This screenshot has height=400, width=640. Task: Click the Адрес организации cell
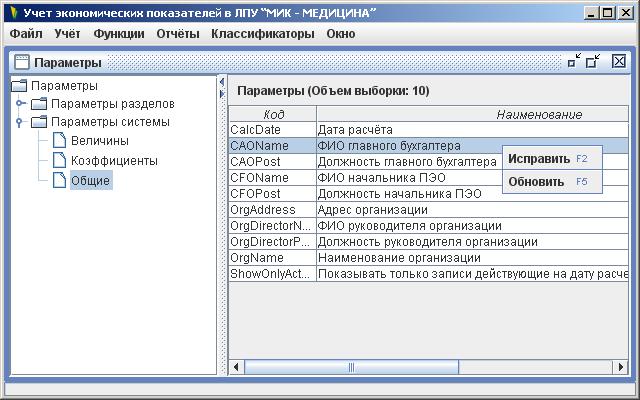coord(473,210)
